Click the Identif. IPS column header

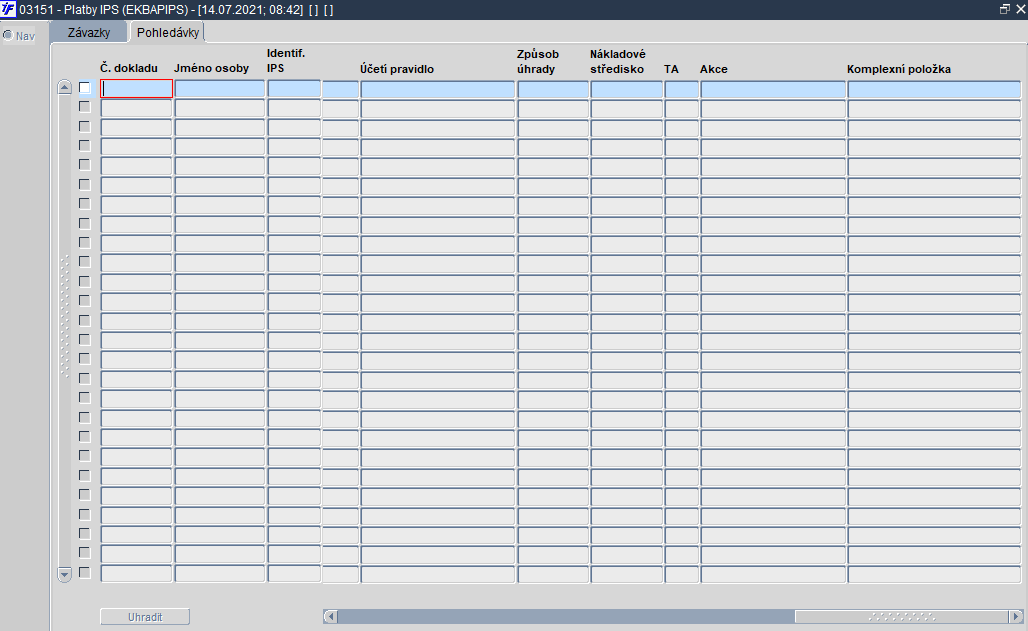tap(286, 60)
